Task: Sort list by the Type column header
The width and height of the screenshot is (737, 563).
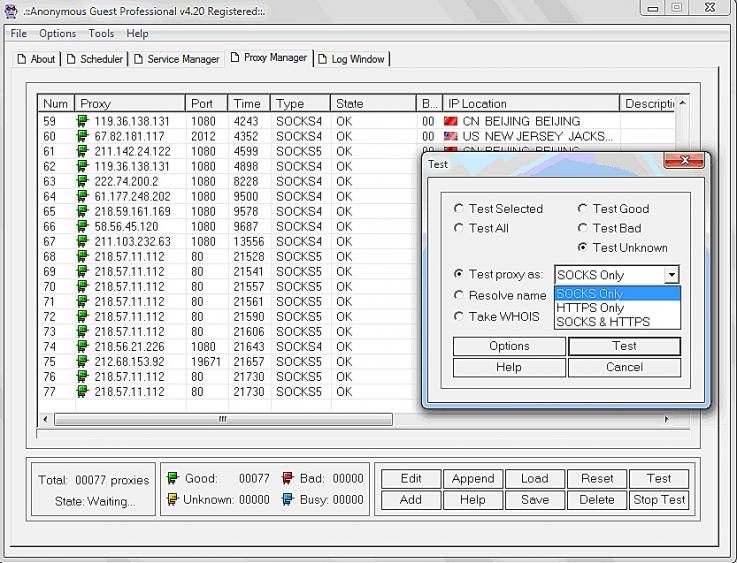Action: (300, 103)
